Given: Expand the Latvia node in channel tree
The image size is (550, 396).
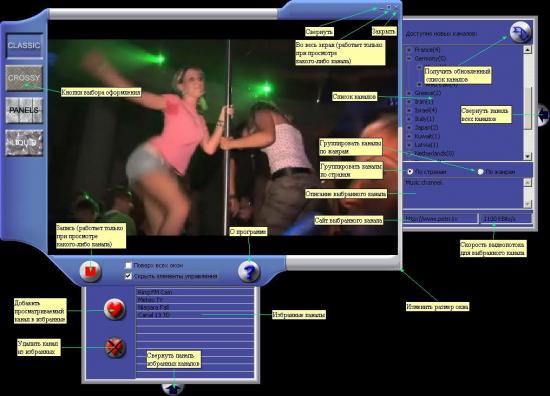Looking at the screenshot, I should coord(409,145).
